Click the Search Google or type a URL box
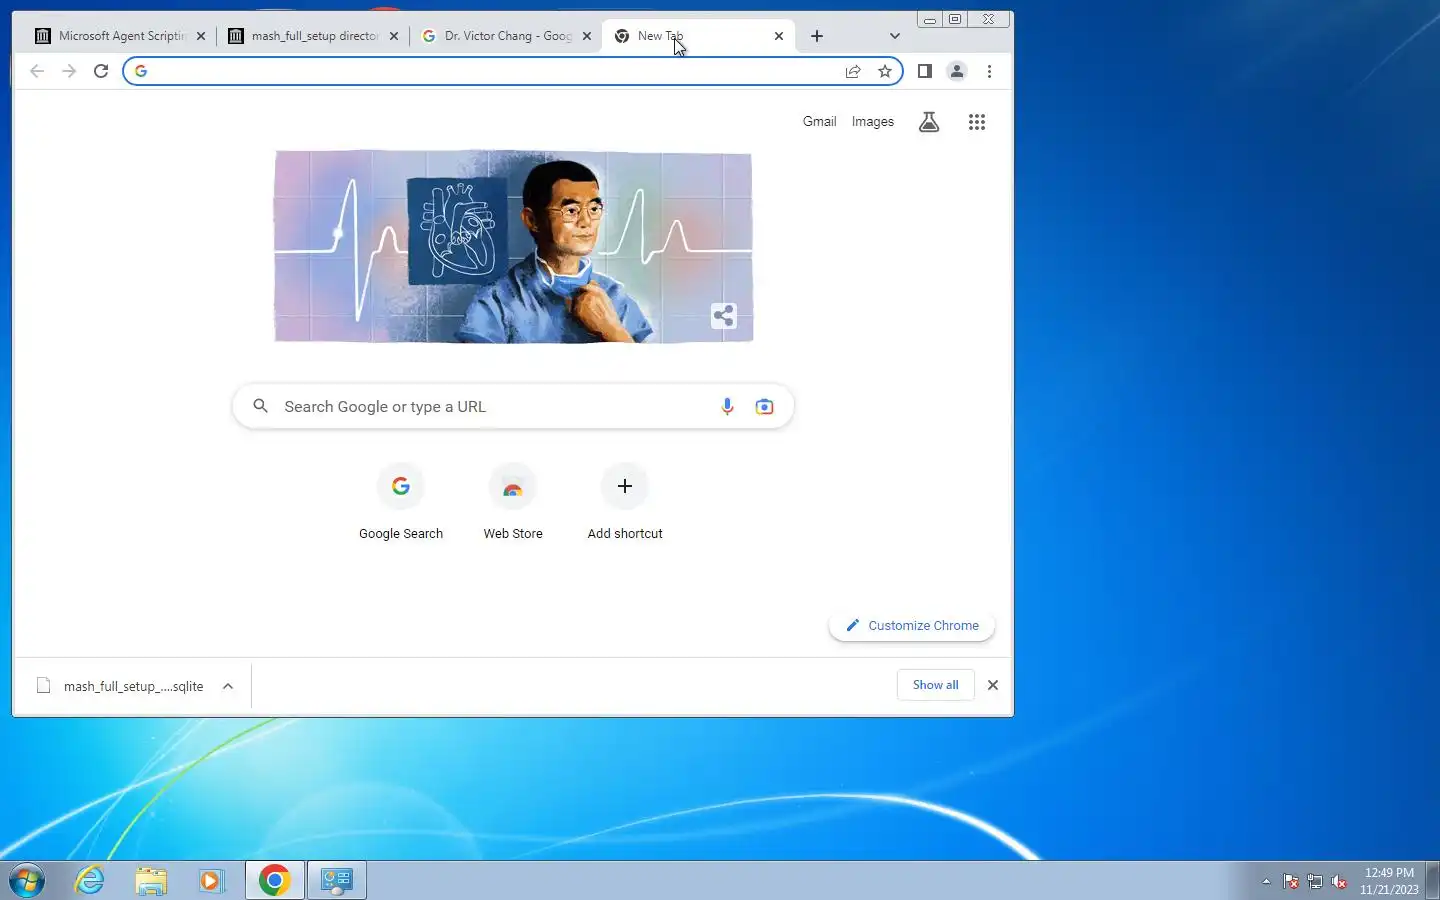 [x=513, y=406]
